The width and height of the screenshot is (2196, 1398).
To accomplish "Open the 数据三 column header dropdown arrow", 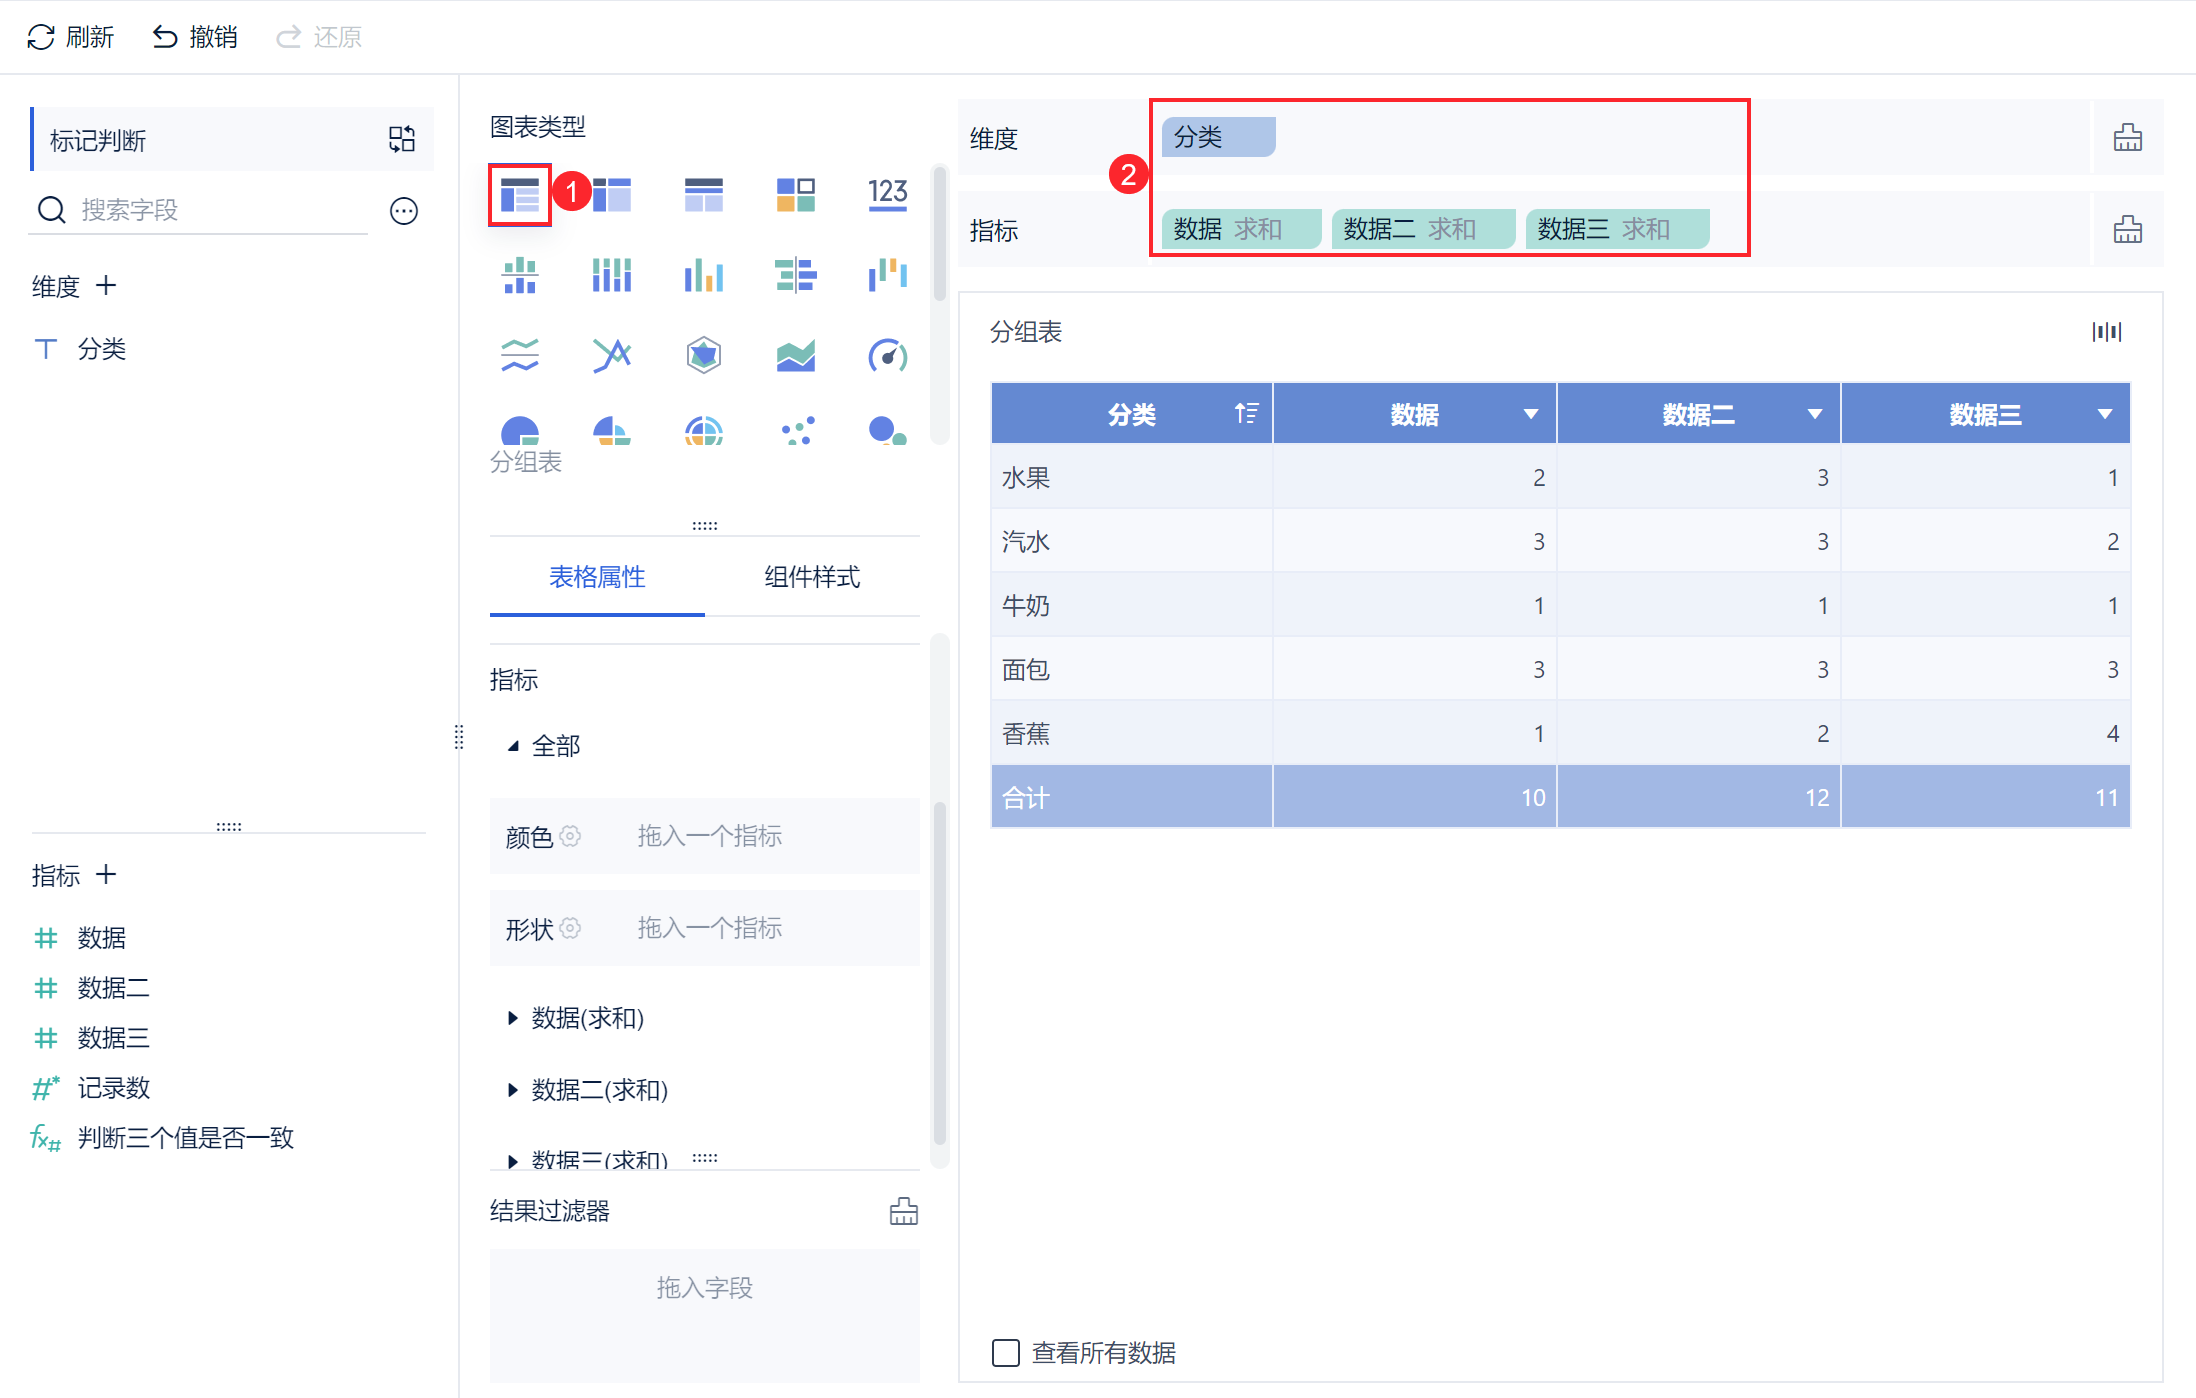I will [x=2104, y=414].
